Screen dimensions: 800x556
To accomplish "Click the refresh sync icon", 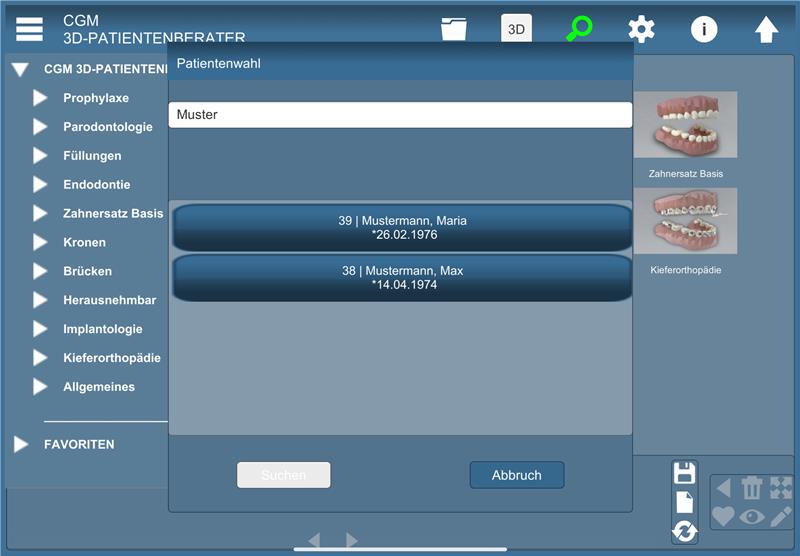I will (684, 532).
